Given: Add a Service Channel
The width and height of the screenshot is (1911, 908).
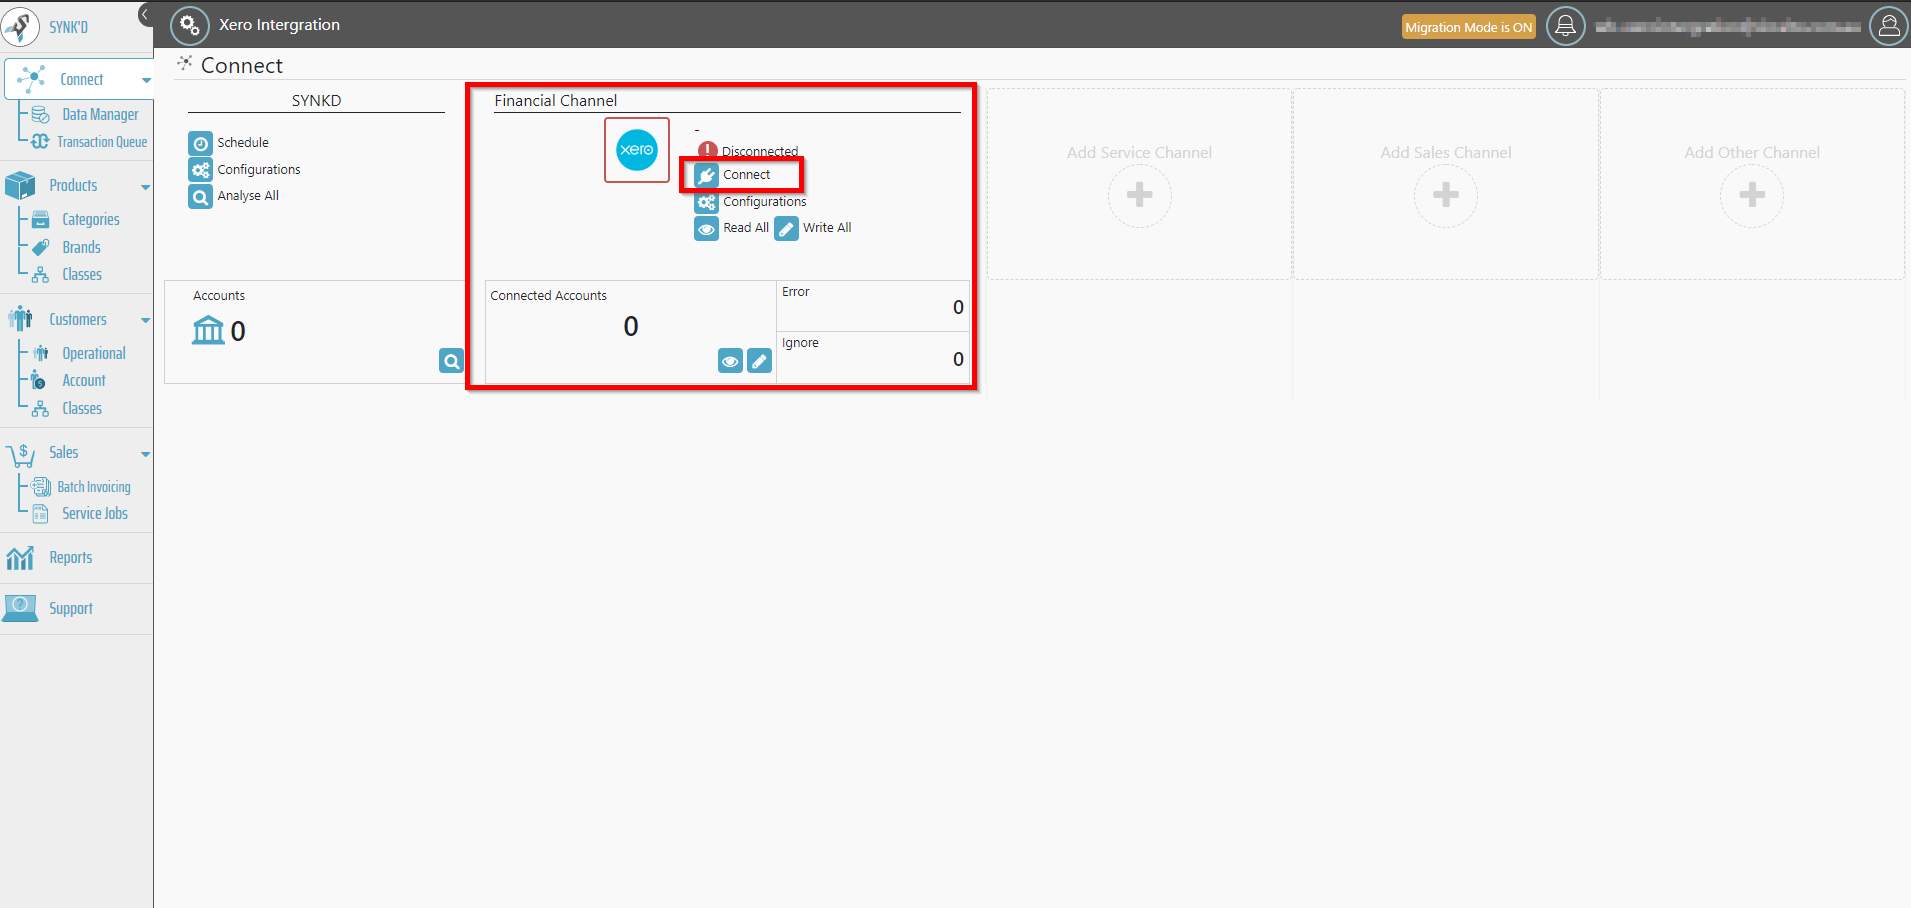Looking at the screenshot, I should 1139,195.
